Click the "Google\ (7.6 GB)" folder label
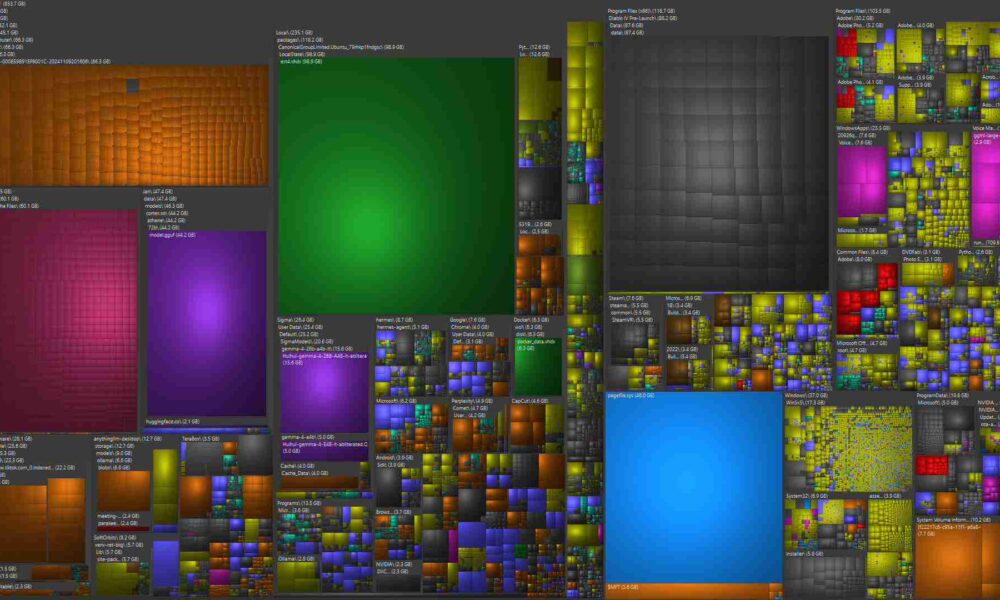The image size is (1000, 600). coord(467,320)
